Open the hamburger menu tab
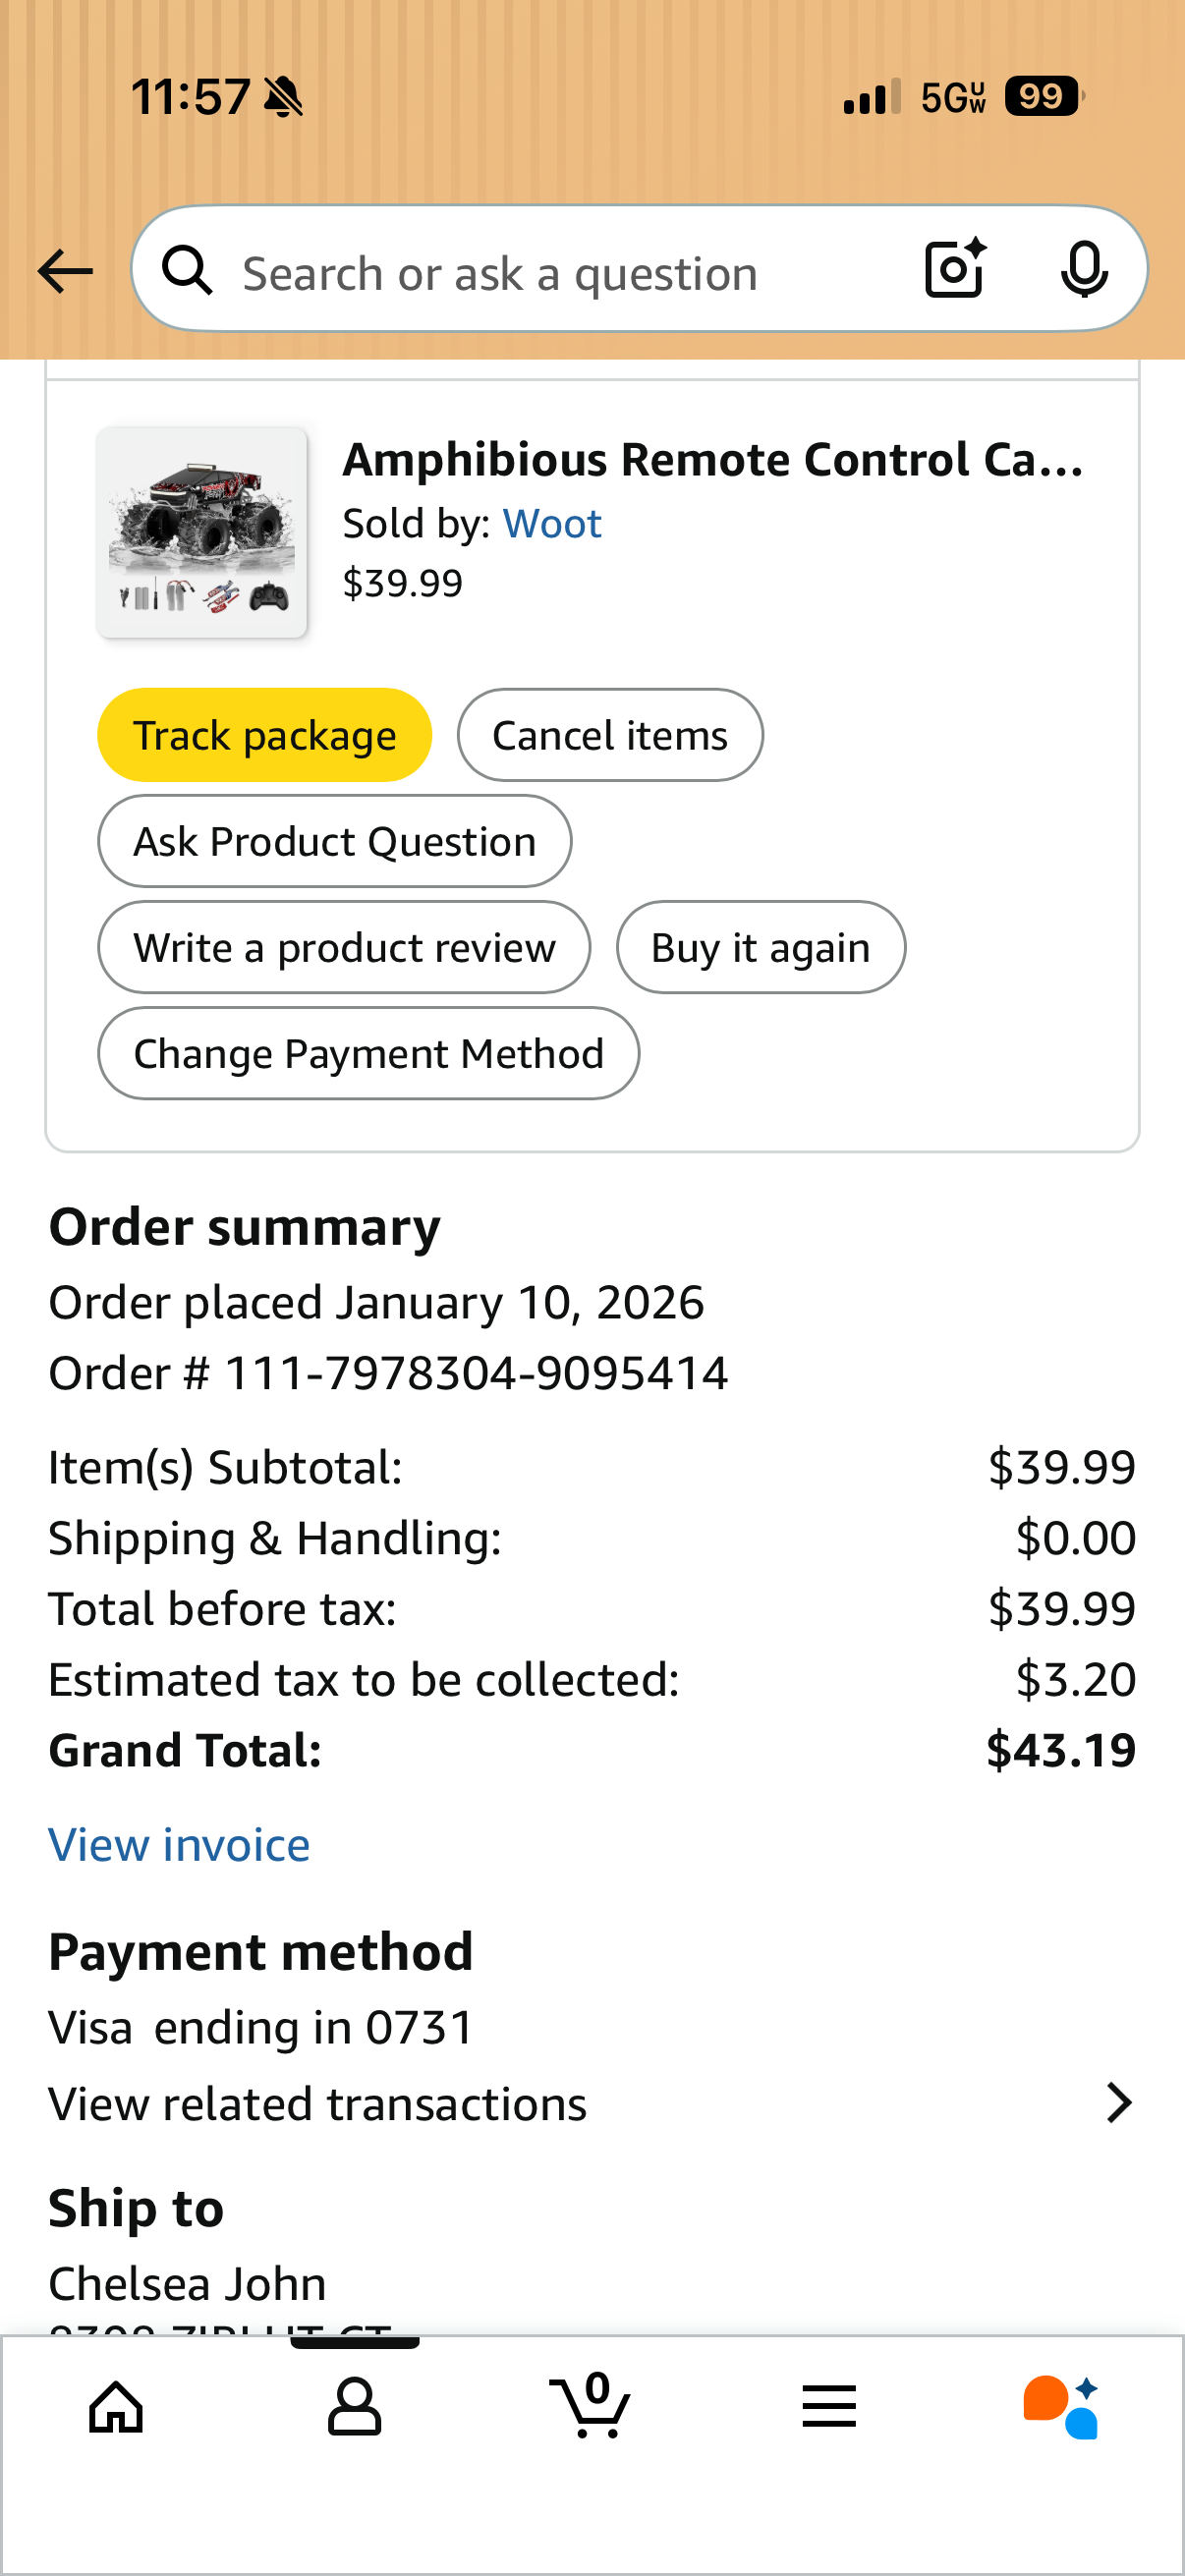Viewport: 1185px width, 2576px height. (828, 2406)
